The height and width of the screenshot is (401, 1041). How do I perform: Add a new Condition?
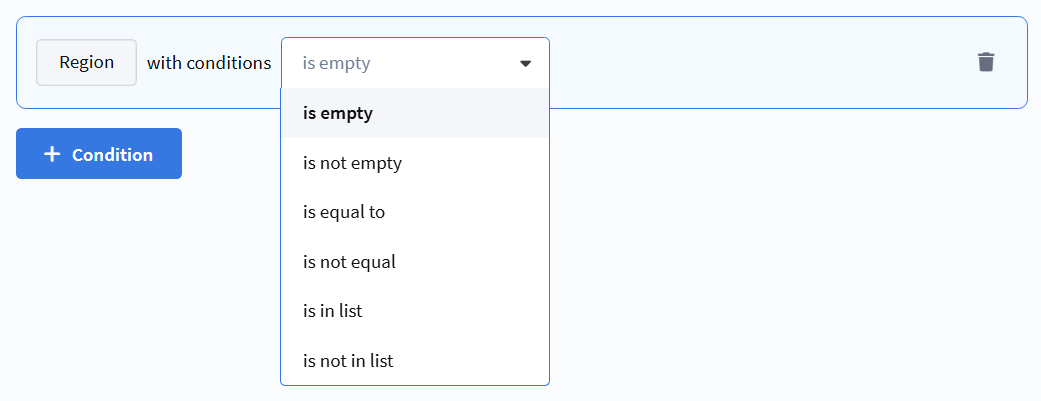pyautogui.click(x=99, y=154)
